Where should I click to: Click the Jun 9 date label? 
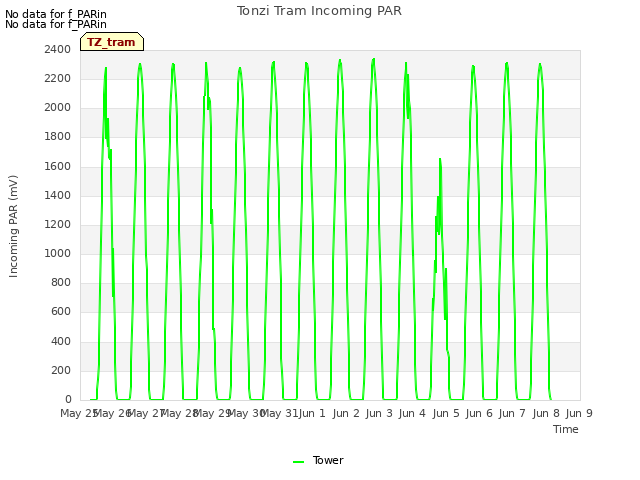pyautogui.click(x=579, y=413)
